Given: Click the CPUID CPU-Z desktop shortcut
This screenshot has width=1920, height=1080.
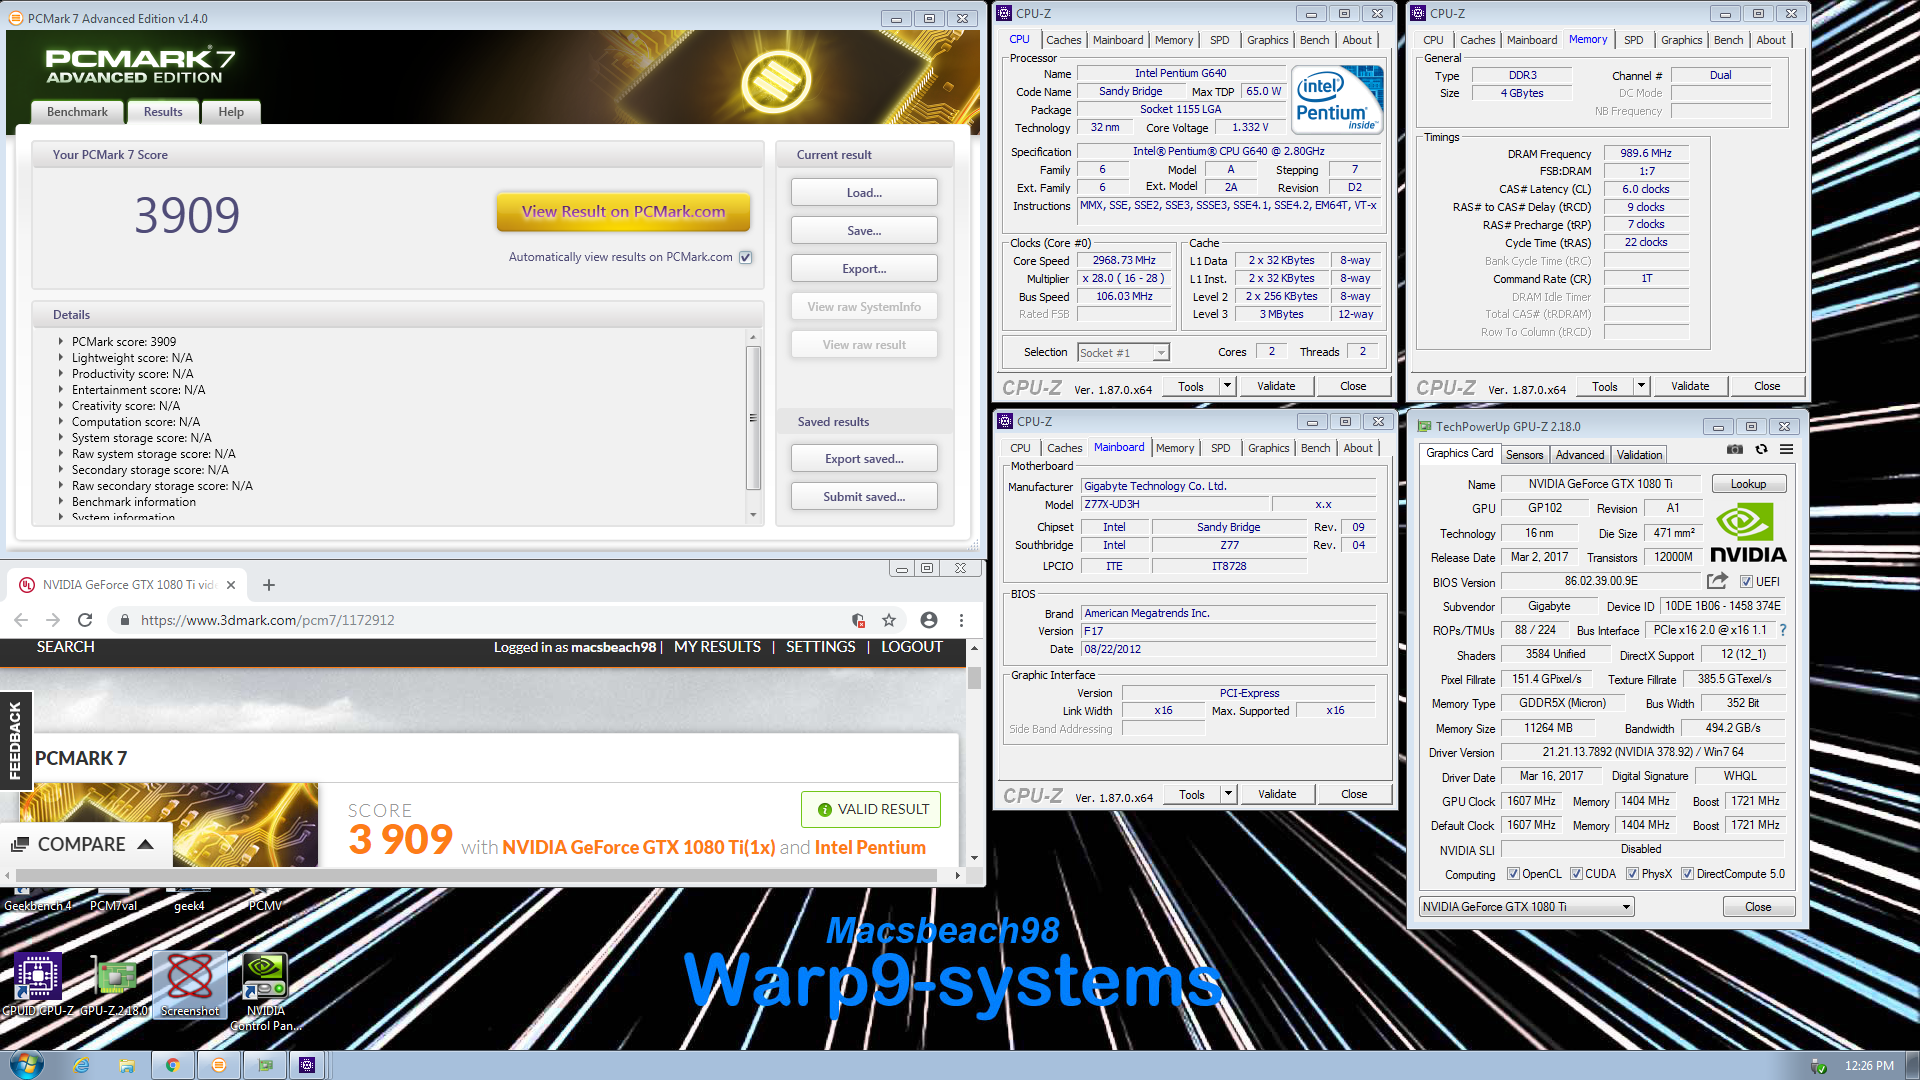Looking at the screenshot, I should 38,985.
